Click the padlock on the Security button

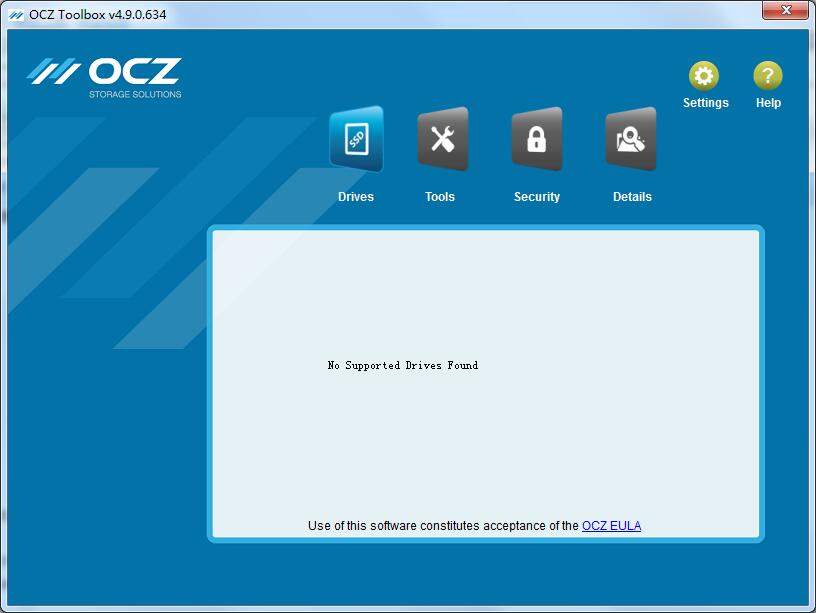[536, 139]
